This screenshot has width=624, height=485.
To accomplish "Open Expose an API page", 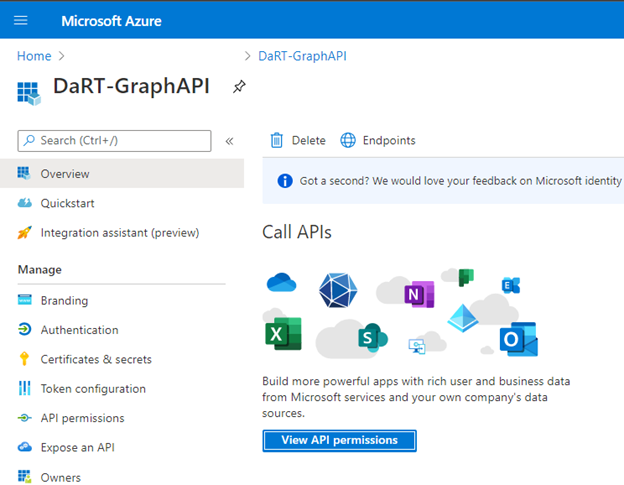I will [x=77, y=447].
